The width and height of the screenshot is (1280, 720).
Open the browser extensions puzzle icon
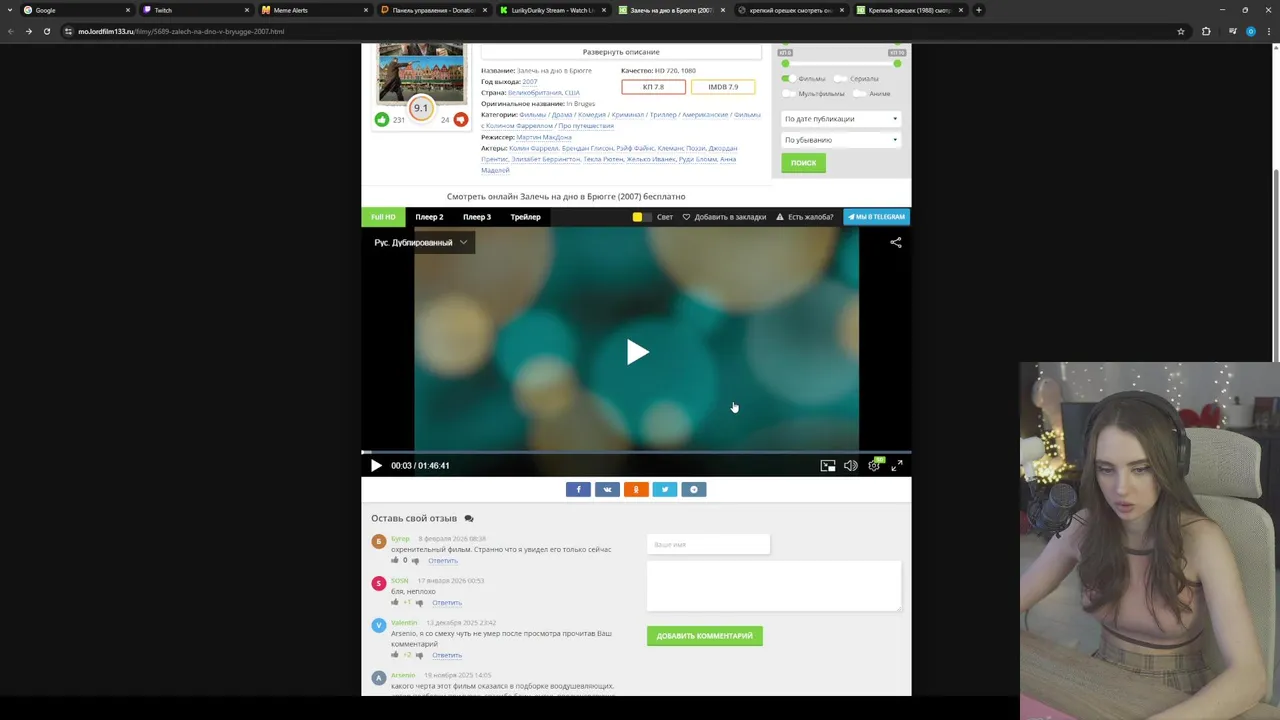point(1206,31)
